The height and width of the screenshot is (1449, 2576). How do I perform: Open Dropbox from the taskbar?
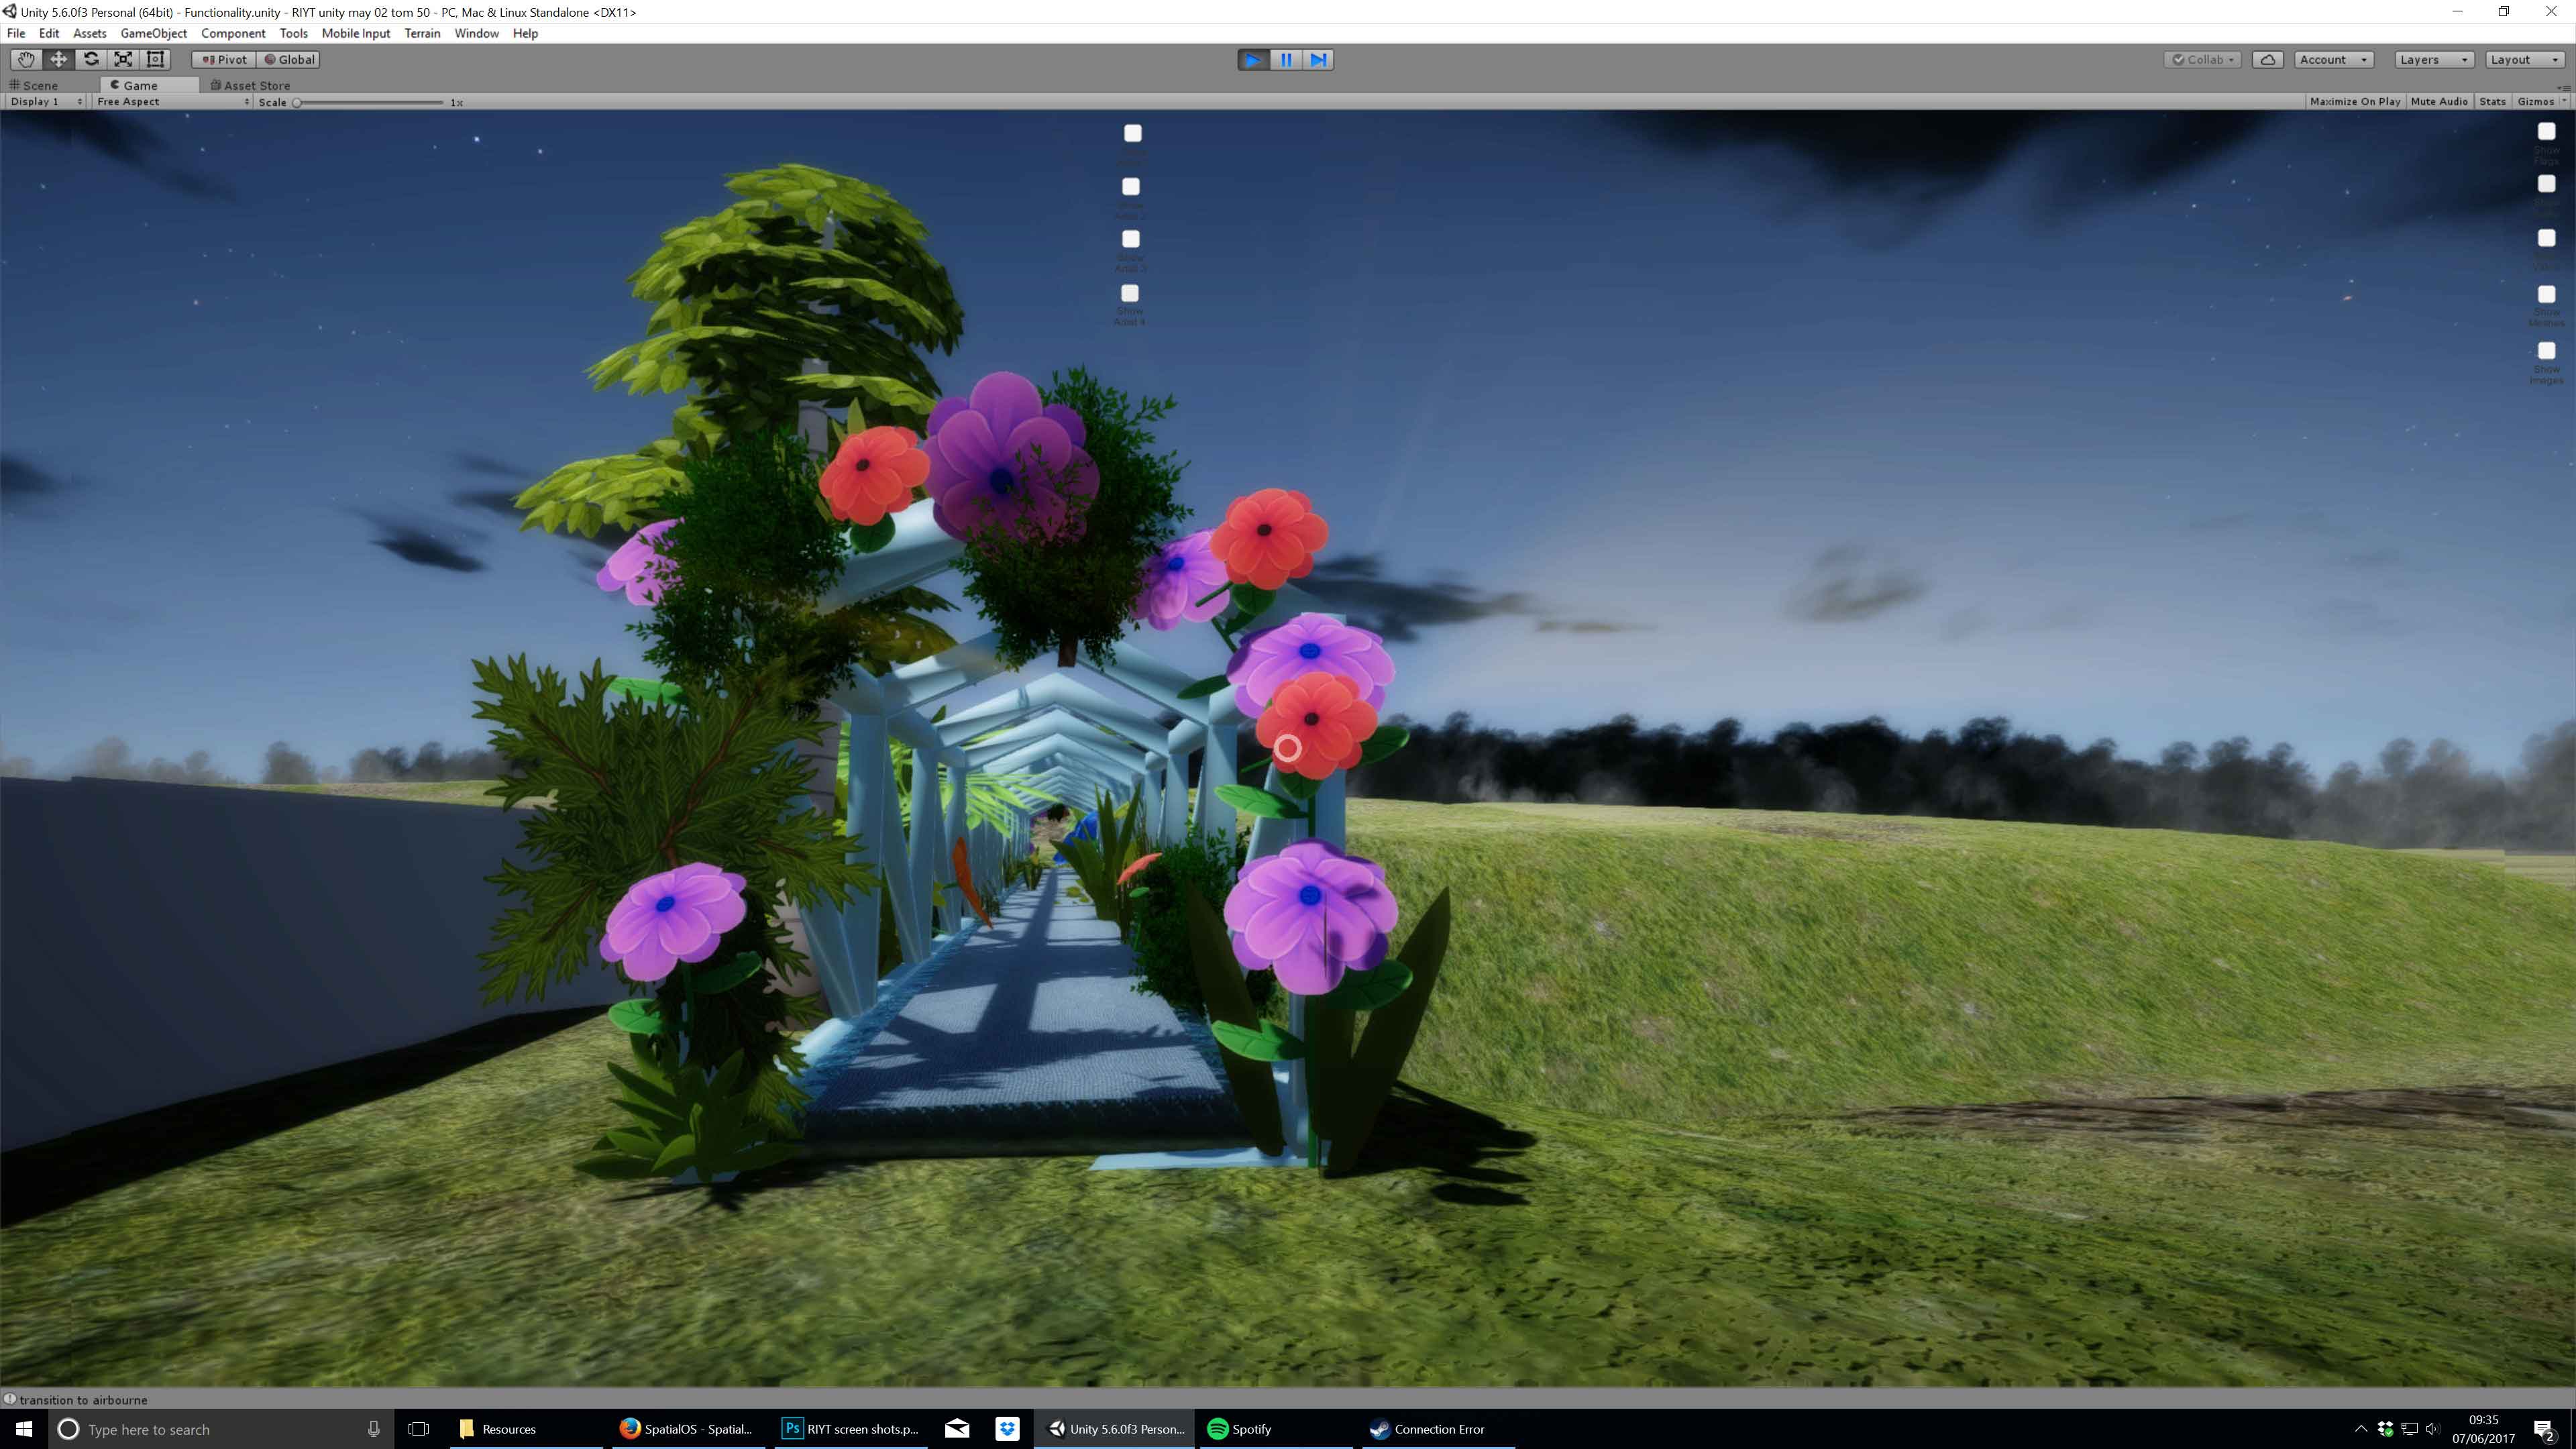coord(1007,1429)
